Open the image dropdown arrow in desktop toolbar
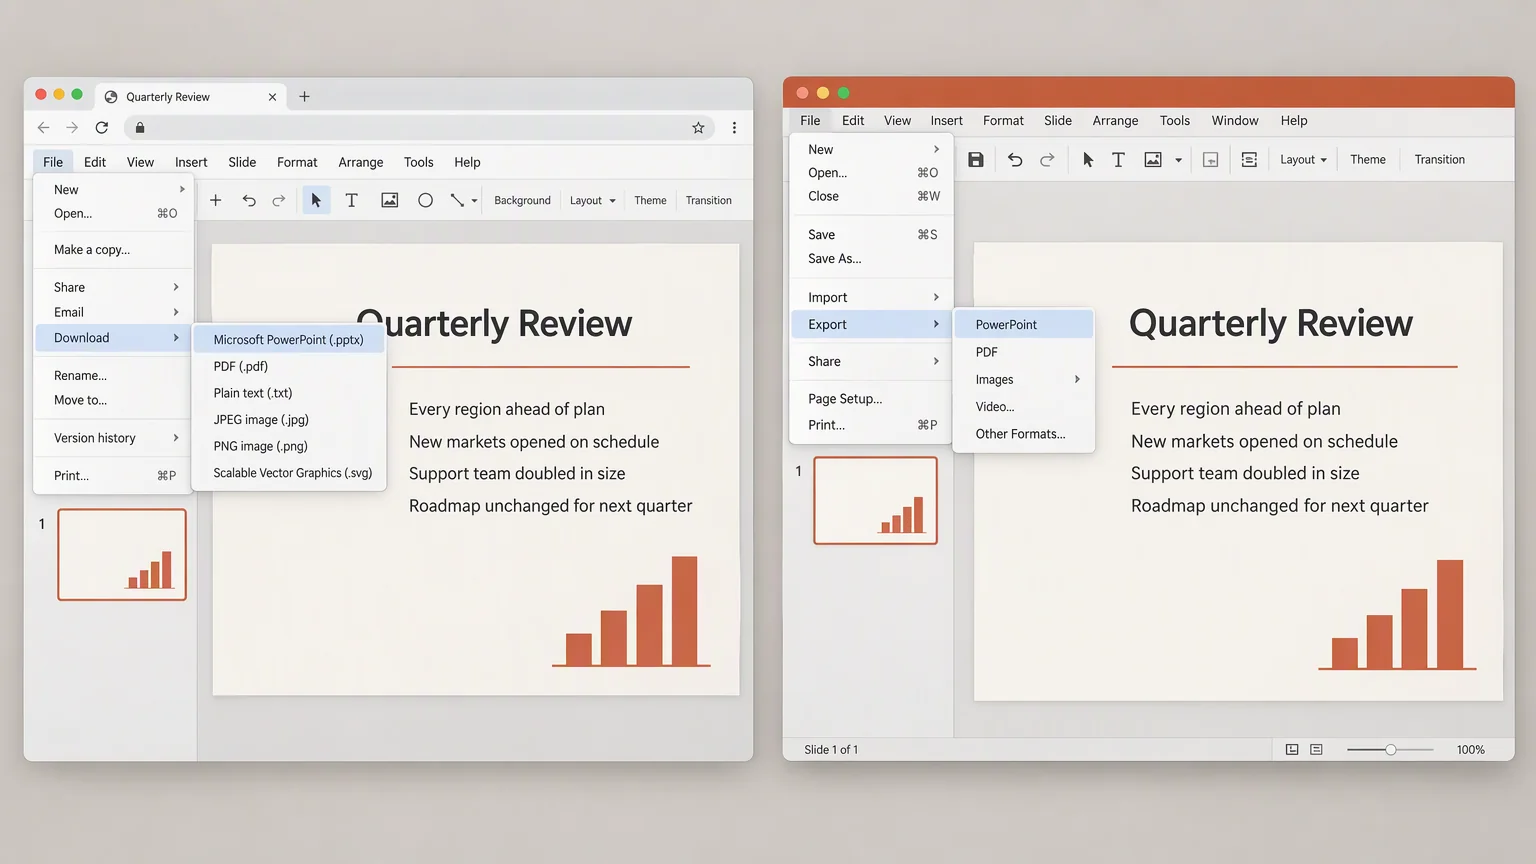The image size is (1536, 864). pos(1178,160)
